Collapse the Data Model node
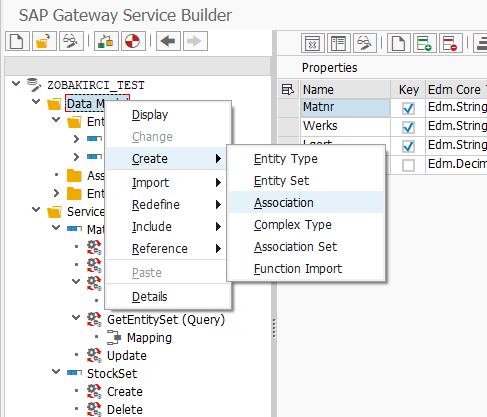487x417 pixels. pos(36,101)
